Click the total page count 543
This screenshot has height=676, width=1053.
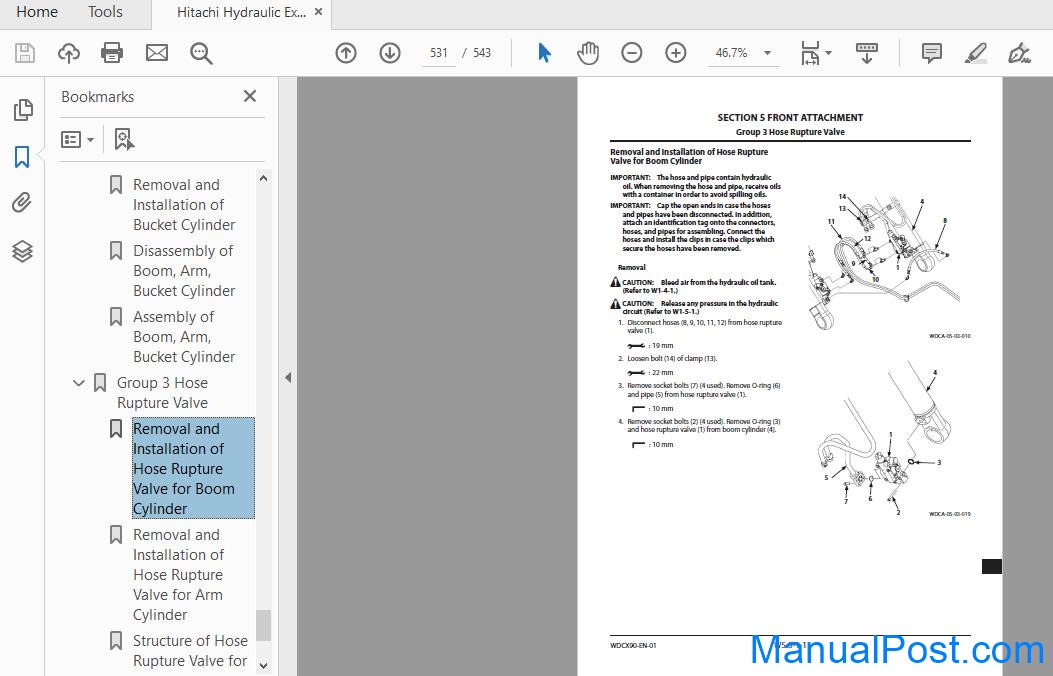tap(482, 52)
